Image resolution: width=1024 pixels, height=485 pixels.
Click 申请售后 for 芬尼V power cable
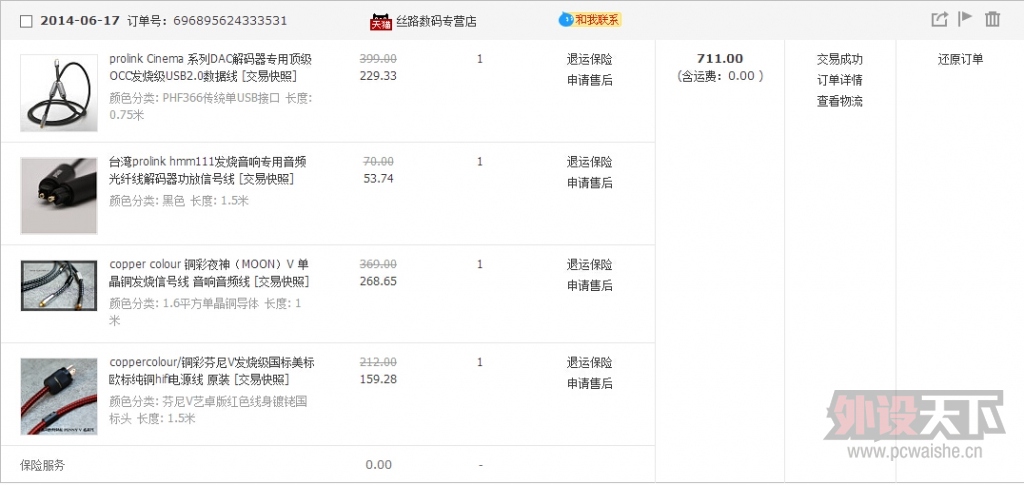click(590, 383)
